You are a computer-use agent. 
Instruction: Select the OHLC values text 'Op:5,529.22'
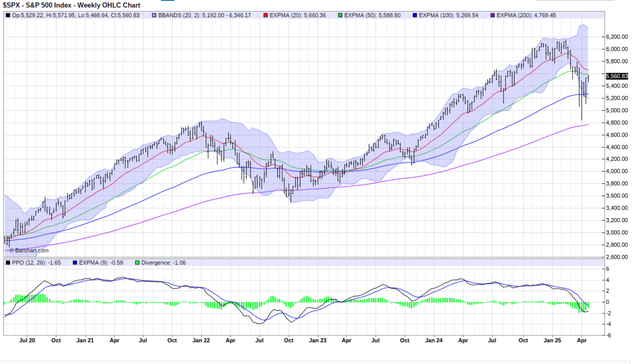26,16
